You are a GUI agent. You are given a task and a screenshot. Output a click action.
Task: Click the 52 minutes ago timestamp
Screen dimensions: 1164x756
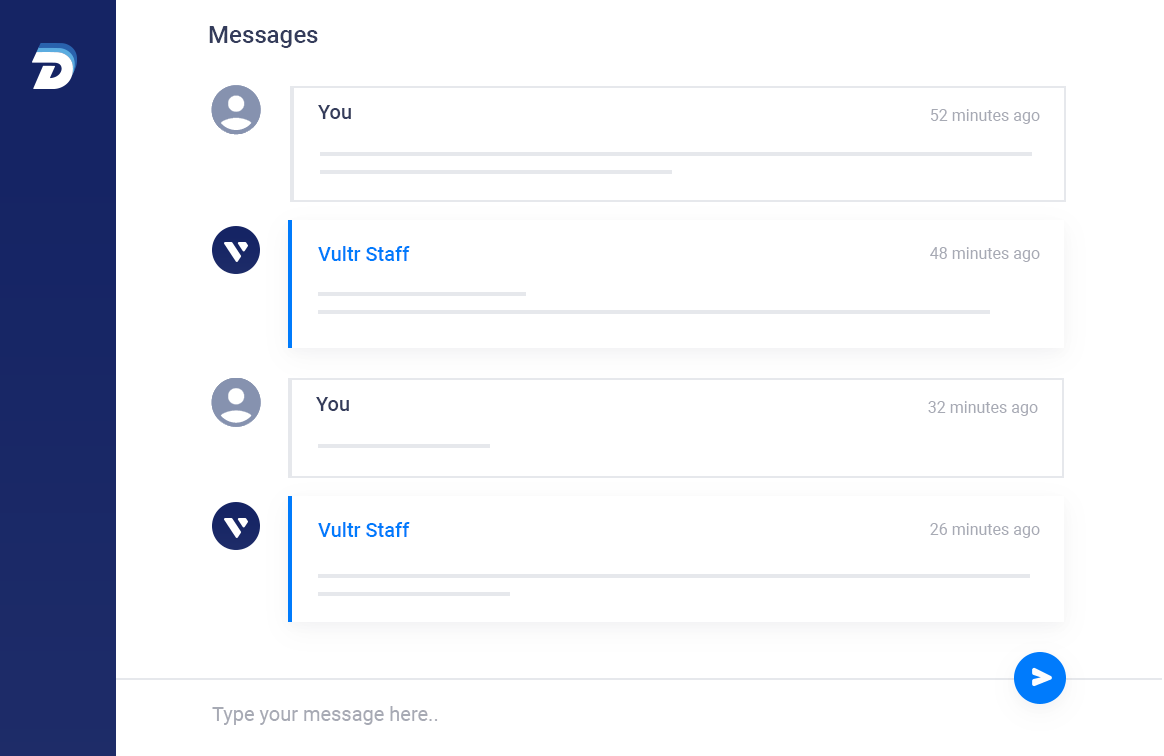click(x=984, y=115)
